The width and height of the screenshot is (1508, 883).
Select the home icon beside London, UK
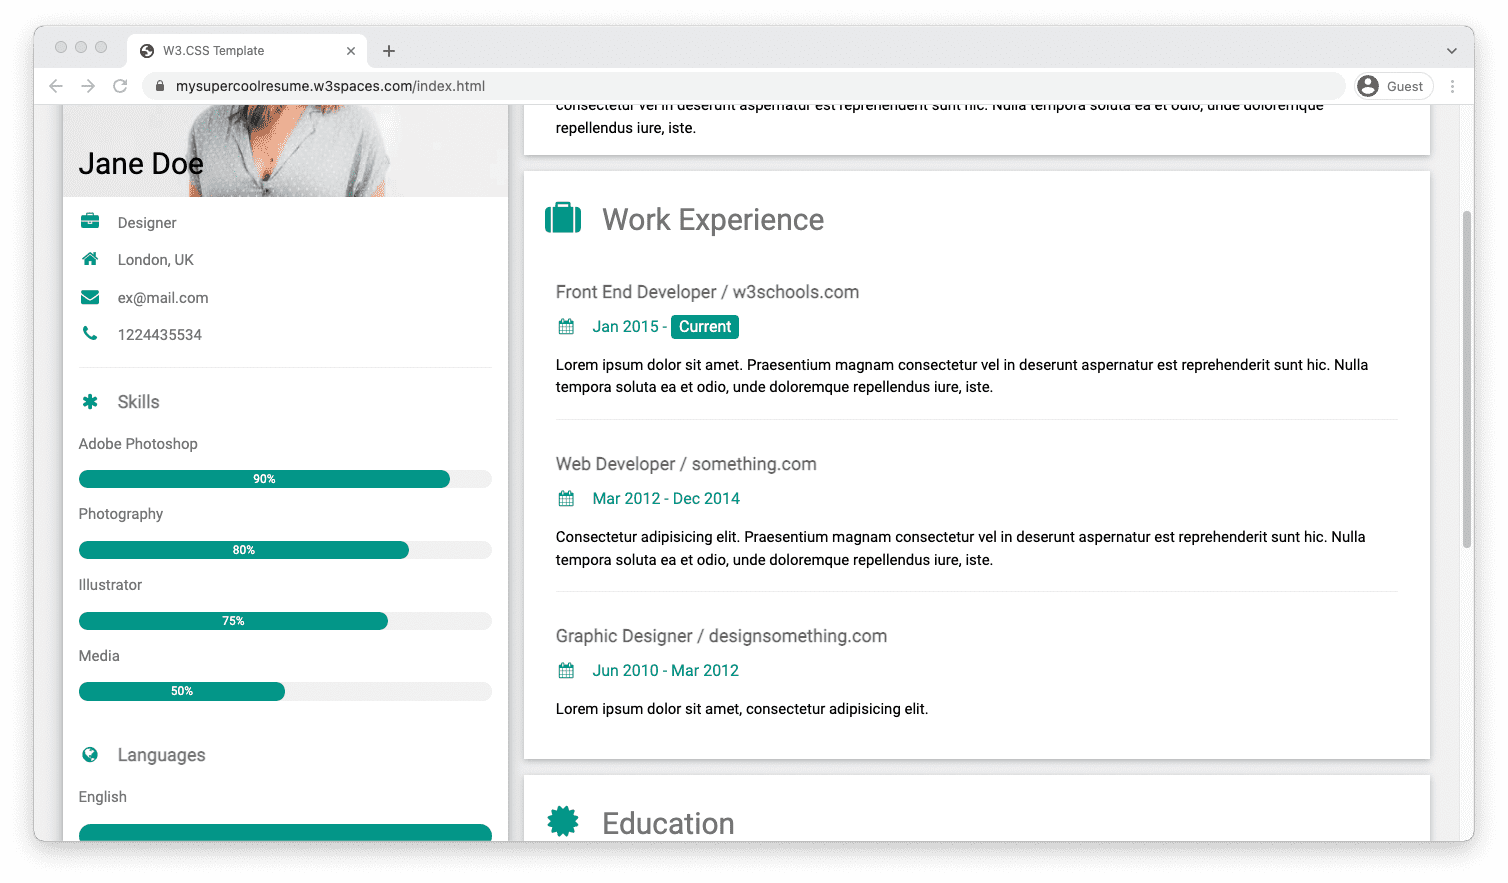89,259
